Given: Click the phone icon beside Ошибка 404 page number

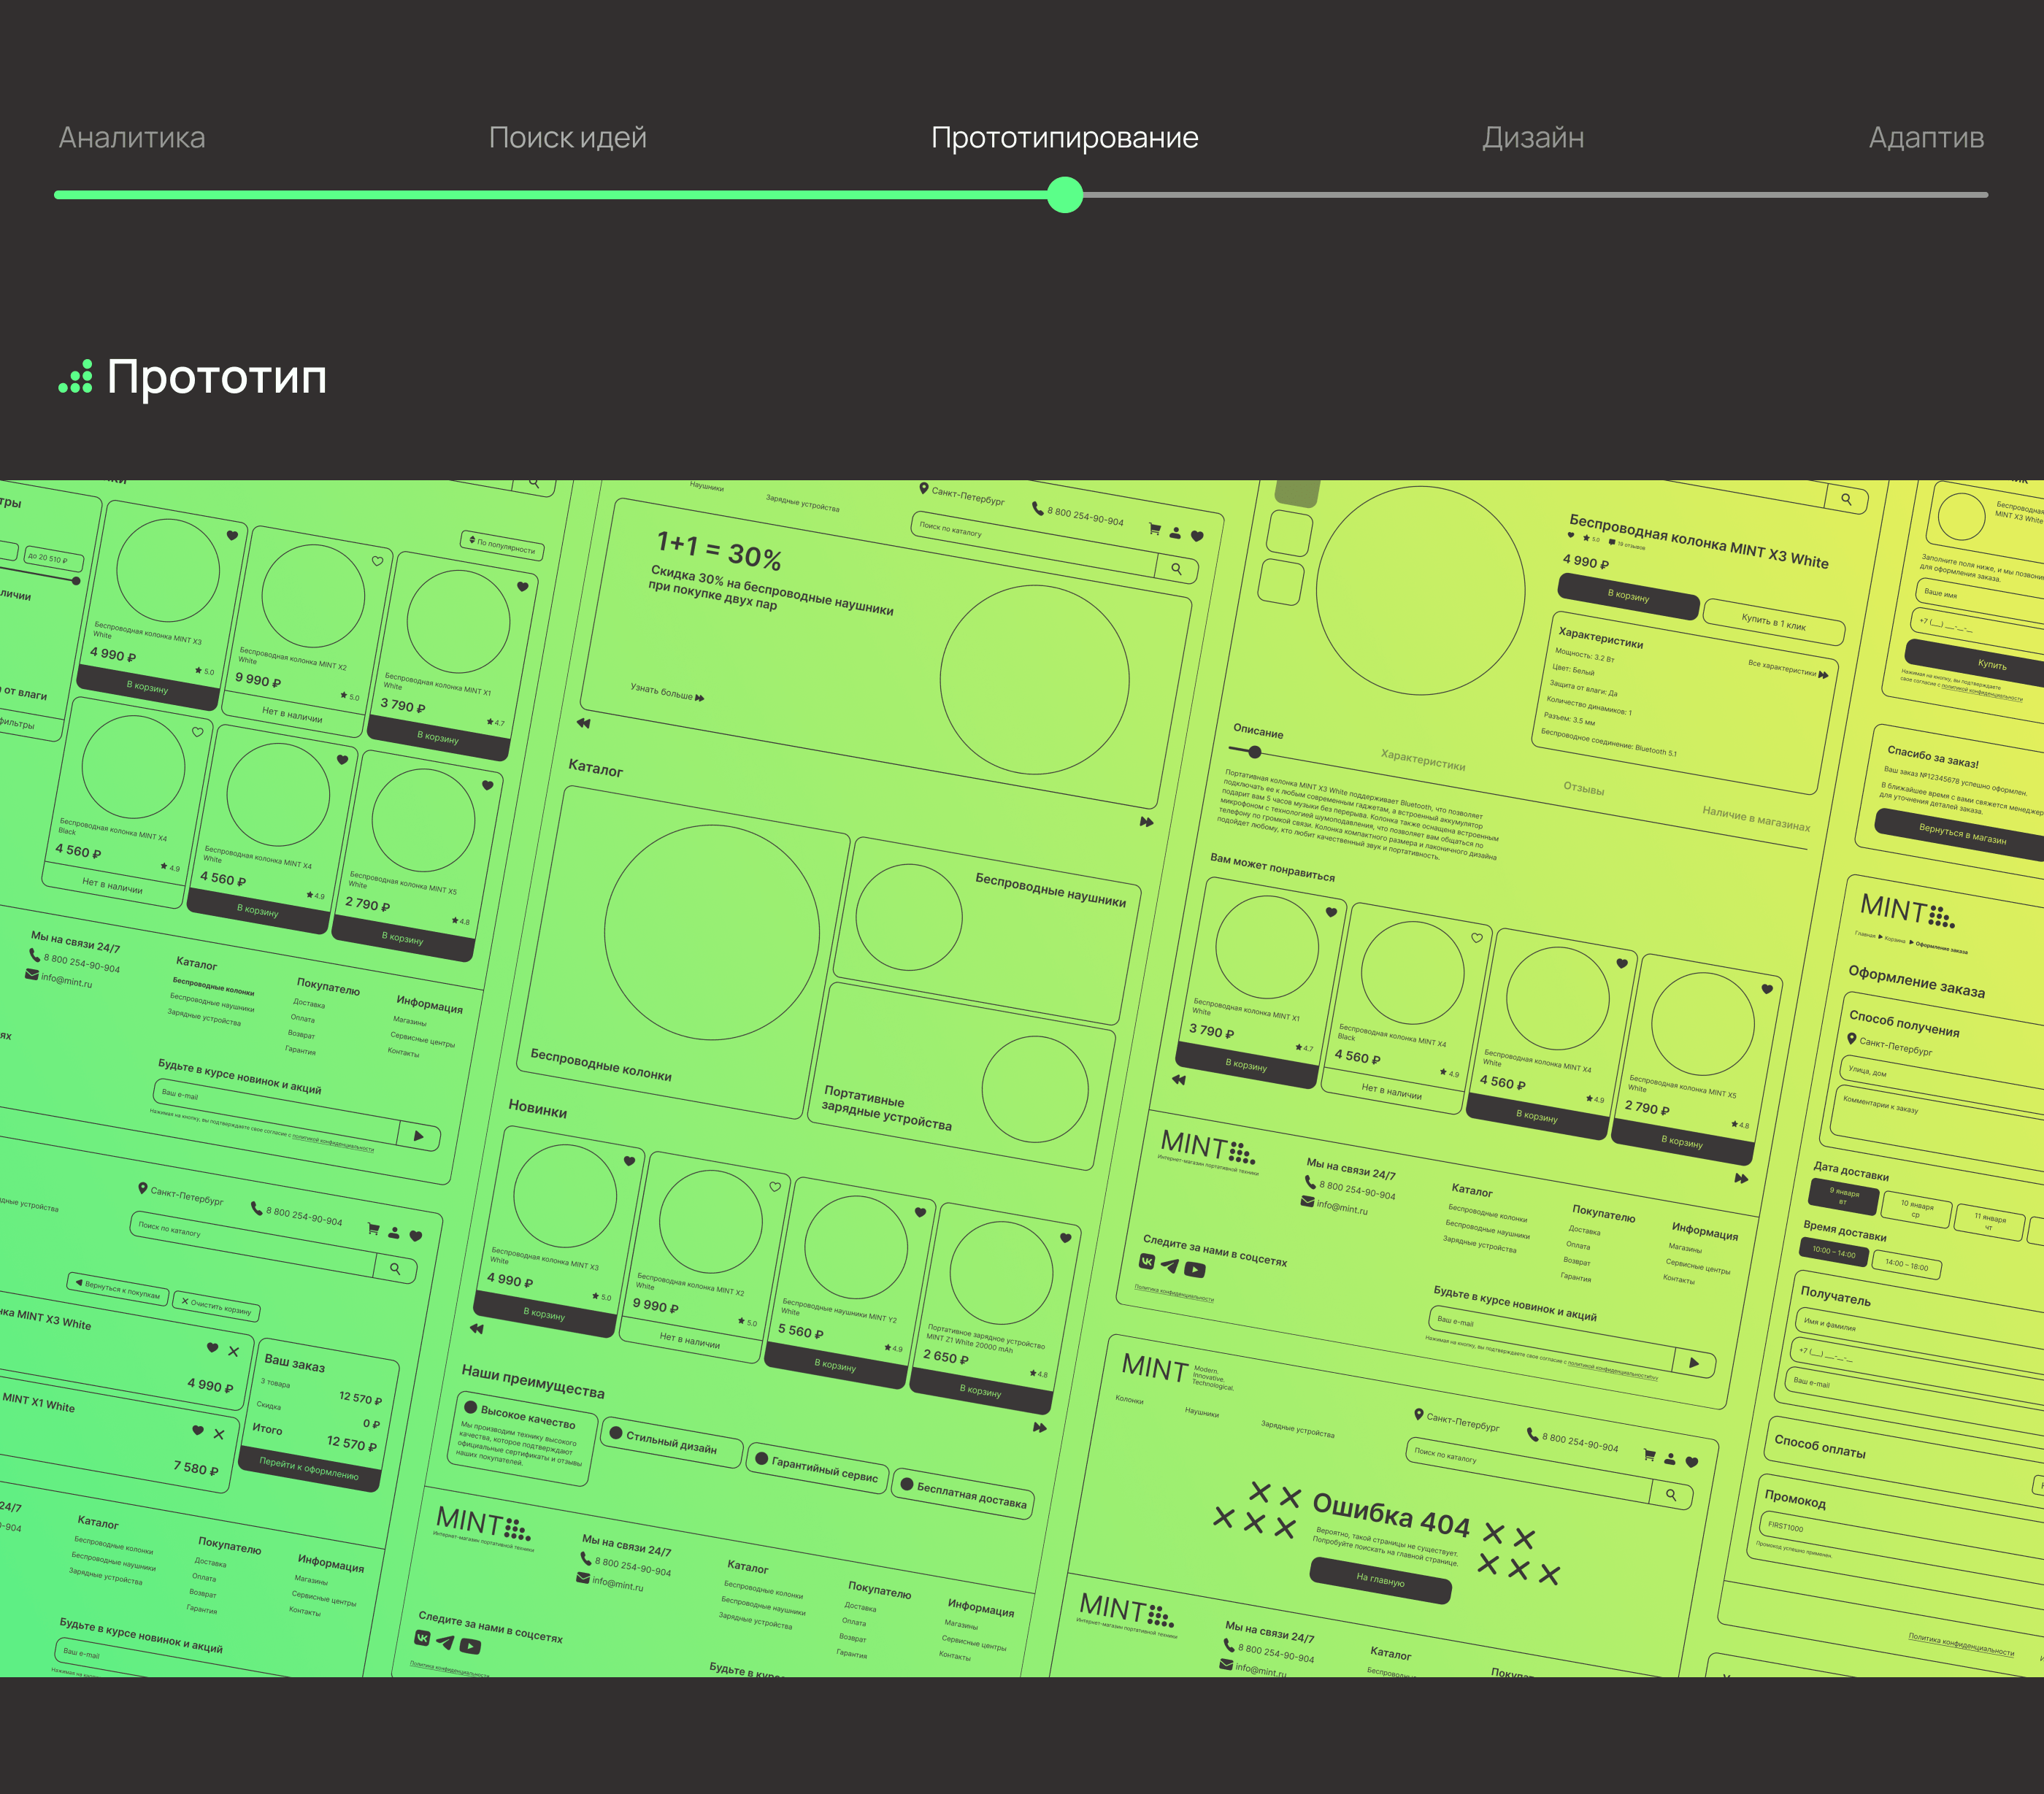Looking at the screenshot, I should 1532,1434.
